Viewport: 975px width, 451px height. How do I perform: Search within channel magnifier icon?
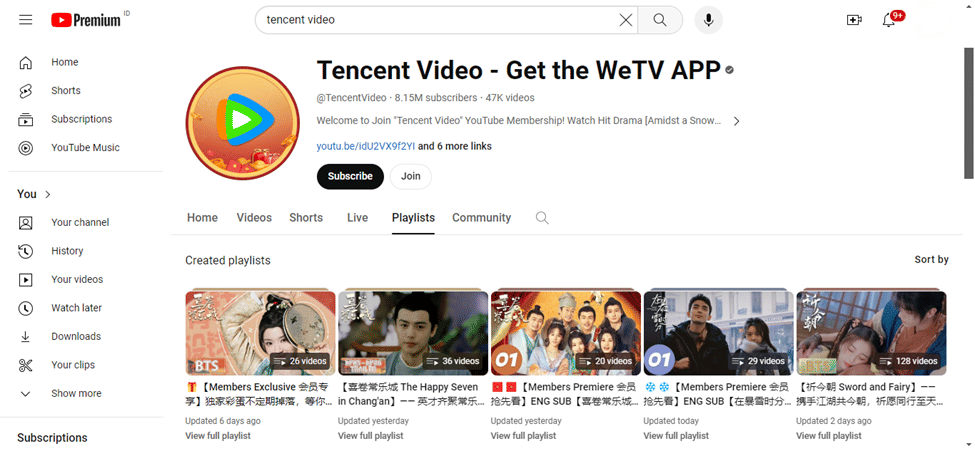click(542, 218)
